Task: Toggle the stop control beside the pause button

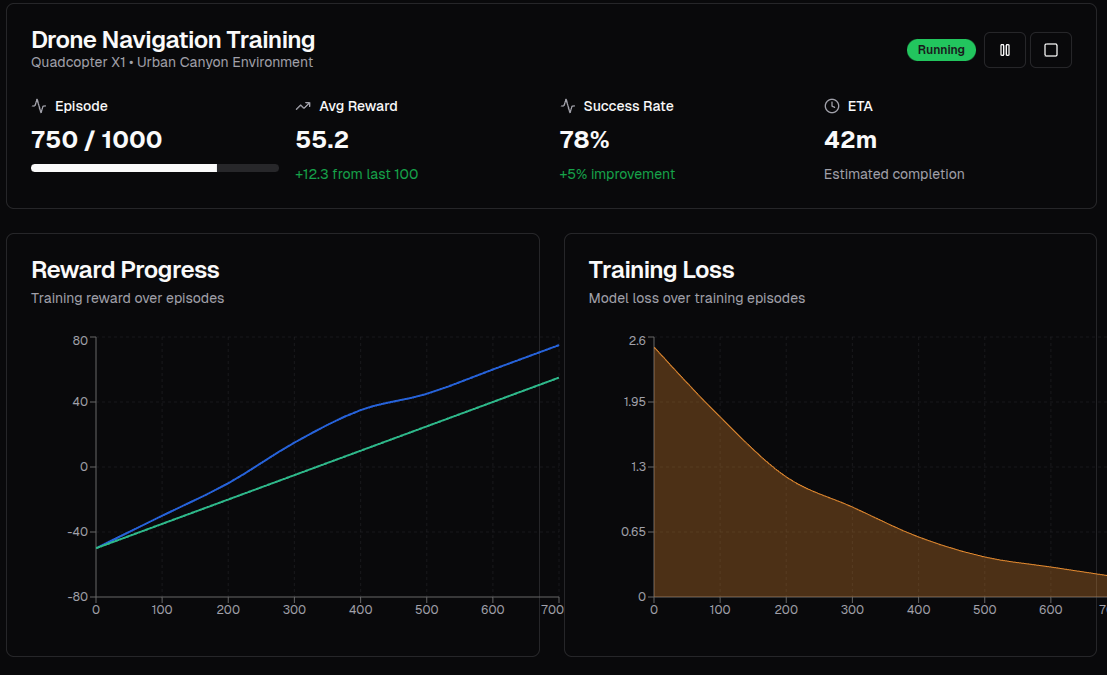Action: (x=1050, y=49)
